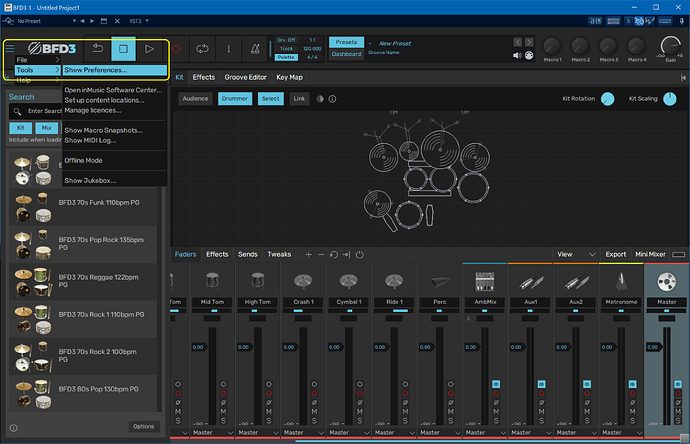Collapse the right panel edge icon
Image resolution: width=690 pixels, height=444 pixels.
683,77
